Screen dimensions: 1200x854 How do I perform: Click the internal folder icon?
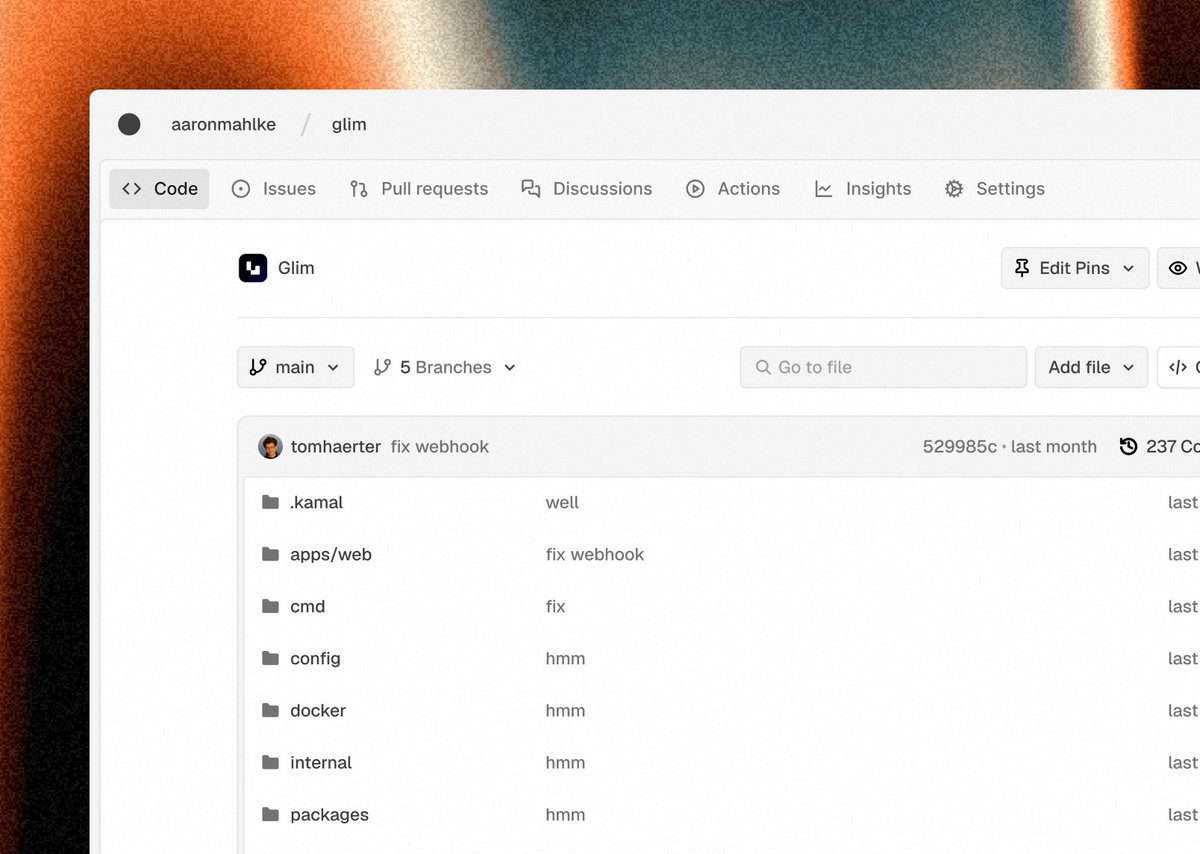point(270,762)
